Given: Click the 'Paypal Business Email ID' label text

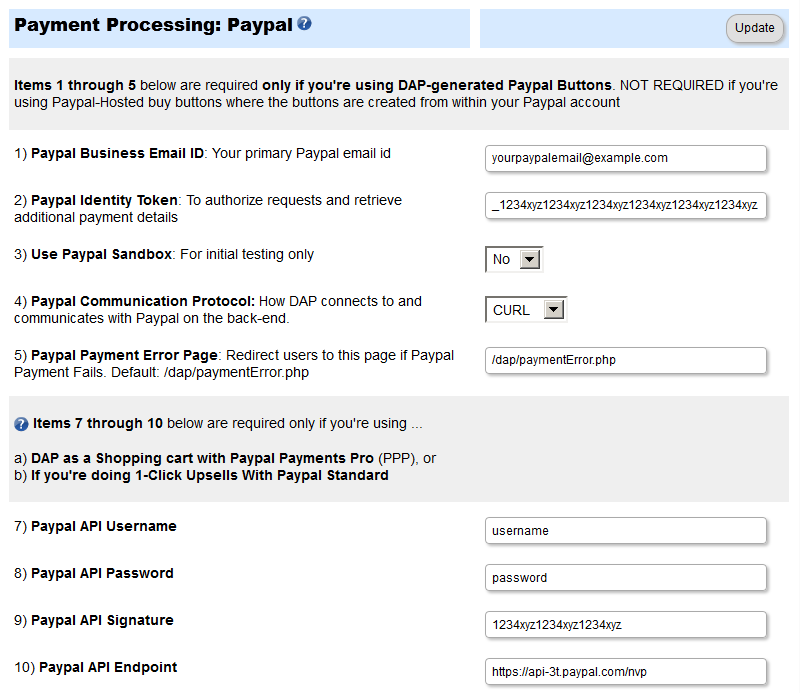Looking at the screenshot, I should pyautogui.click(x=117, y=154).
